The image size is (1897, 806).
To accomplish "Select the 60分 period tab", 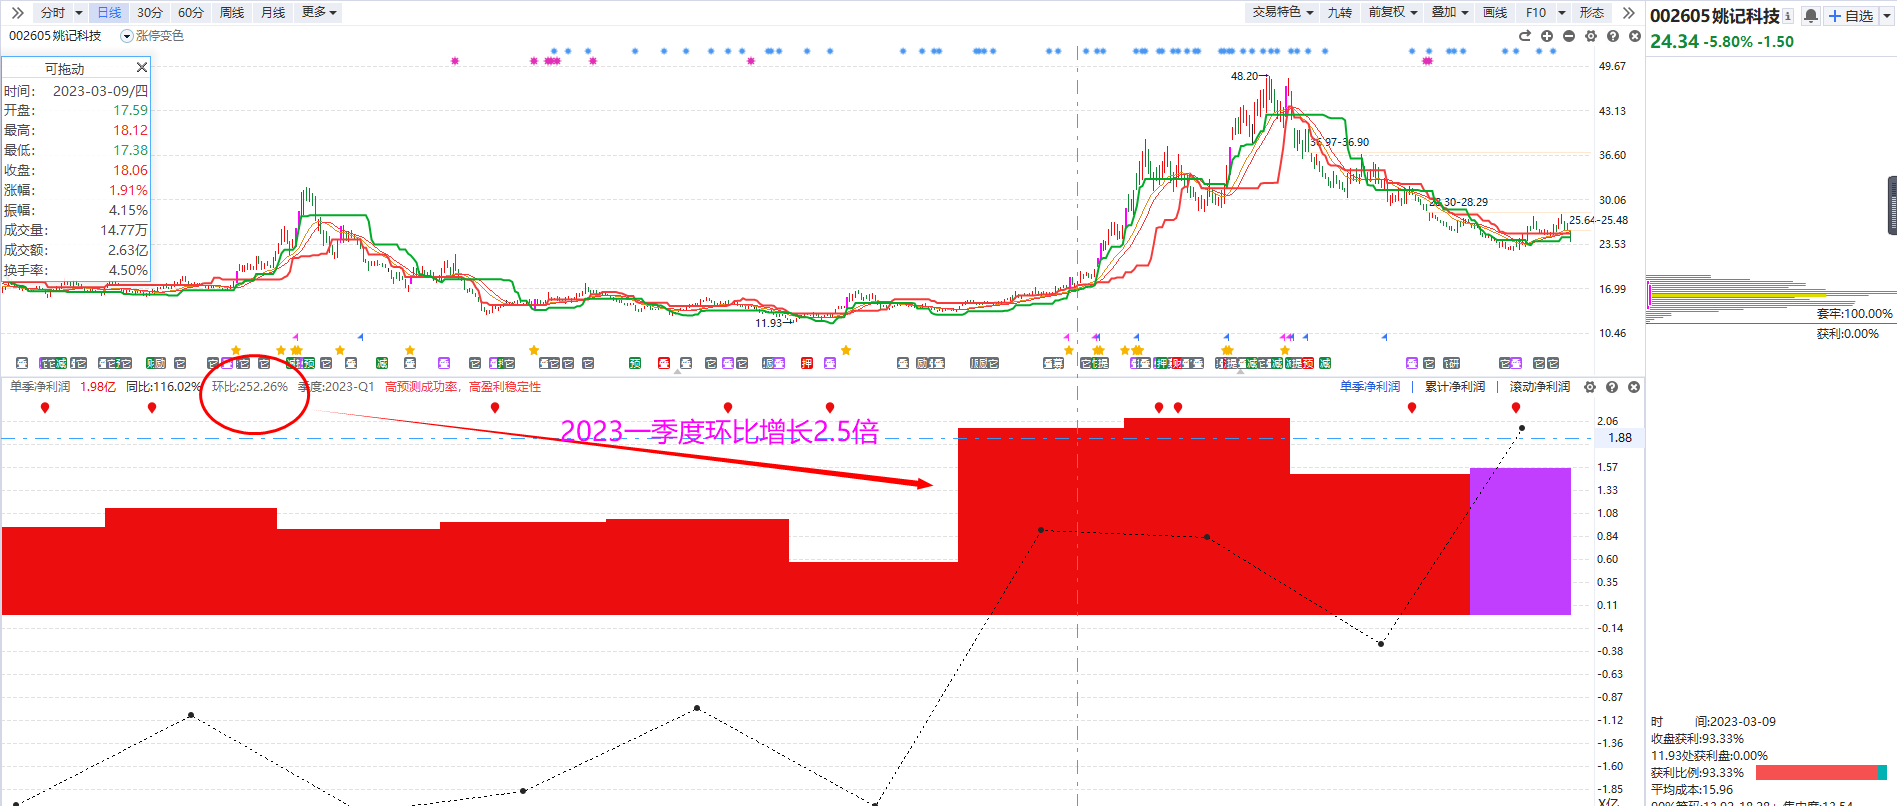I will tap(190, 12).
